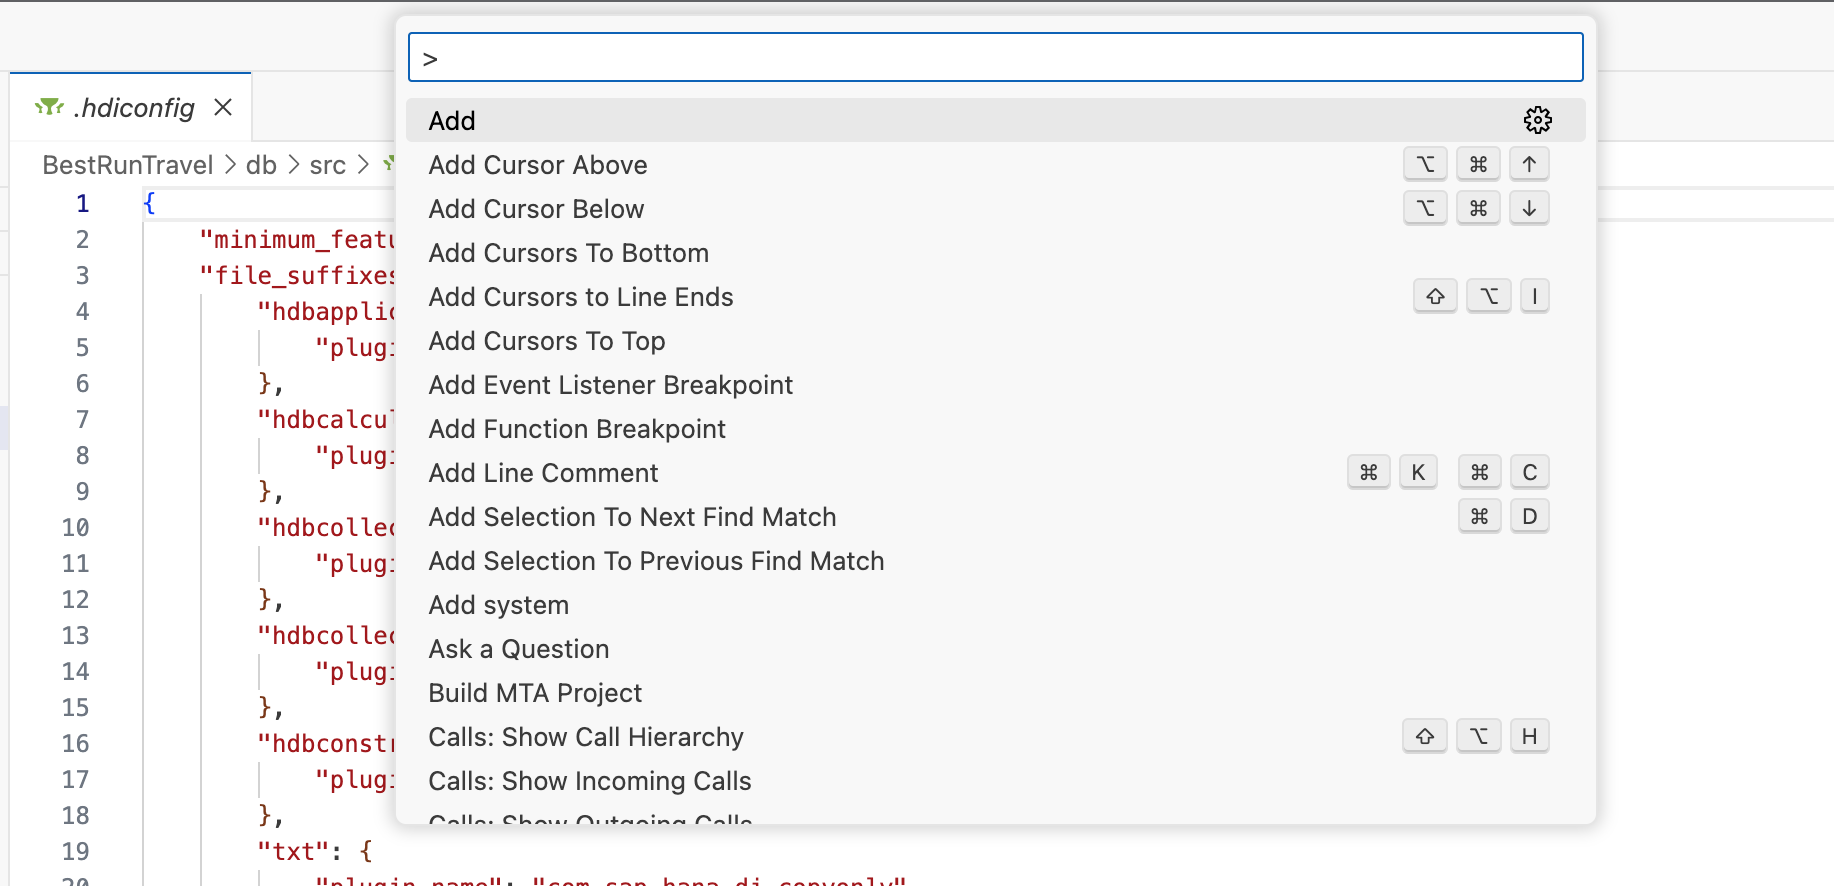The image size is (1834, 886).
Task: Click the H key badge for Call Hierarchy
Action: (x=1529, y=736)
